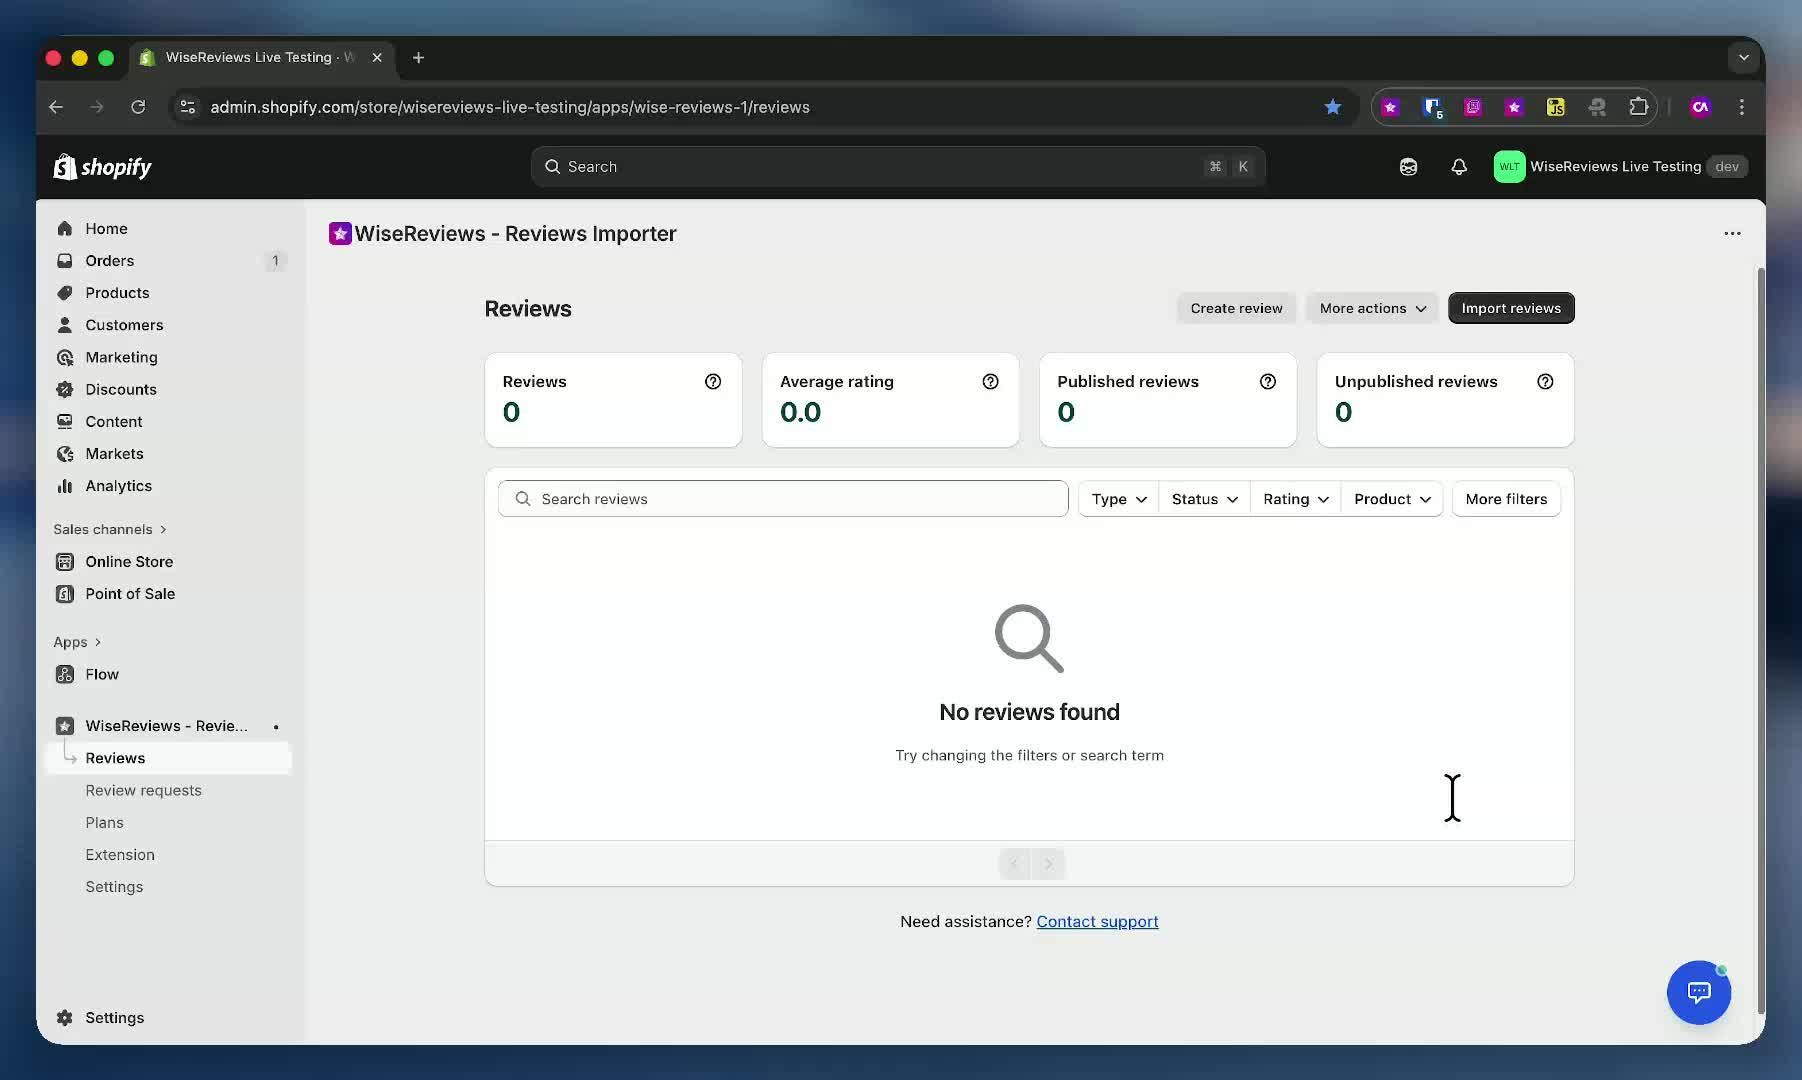Image resolution: width=1802 pixels, height=1080 pixels.
Task: Click the Shopify logo in header
Action: tap(102, 167)
